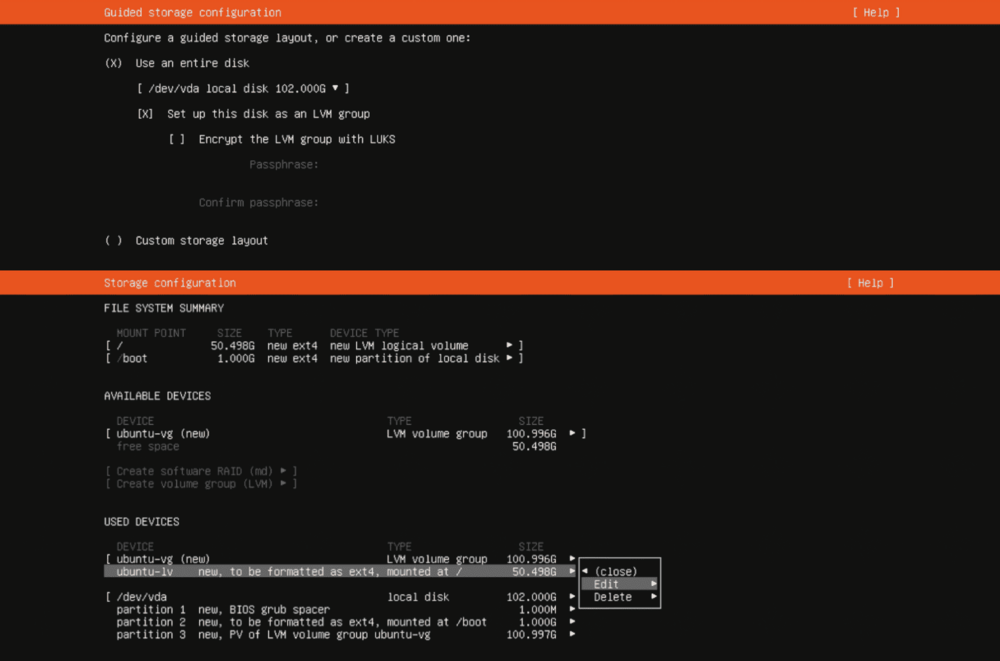Open arrow menu for partition 1 BIOS grub spacer
The image size is (1000, 661).
(x=572, y=609)
